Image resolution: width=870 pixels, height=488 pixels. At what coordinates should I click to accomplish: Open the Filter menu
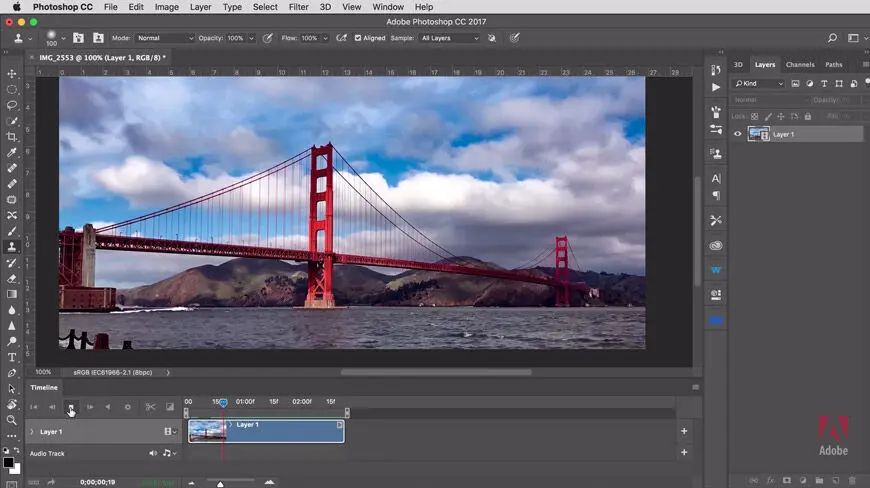[298, 7]
